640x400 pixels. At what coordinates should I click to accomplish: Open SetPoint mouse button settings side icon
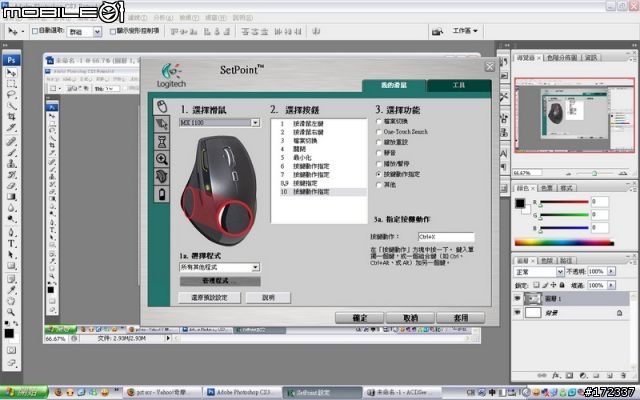[x=162, y=107]
